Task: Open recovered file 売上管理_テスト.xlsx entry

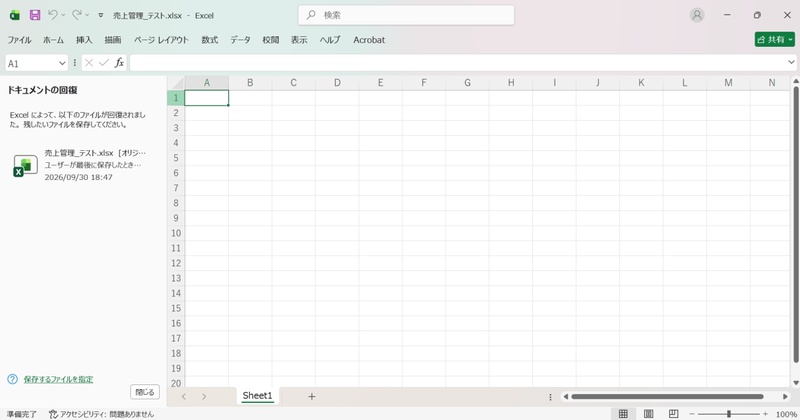Action: (79, 165)
